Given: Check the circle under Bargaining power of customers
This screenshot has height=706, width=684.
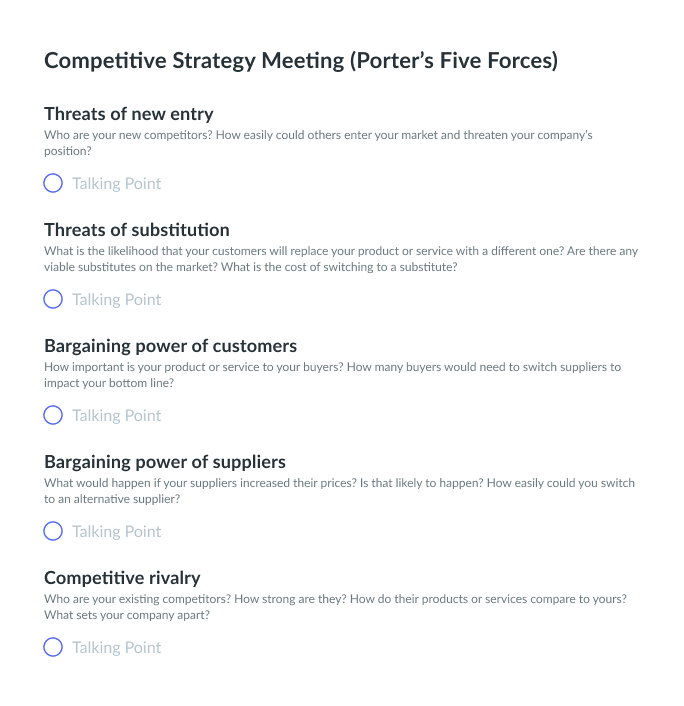Looking at the screenshot, I should (x=53, y=415).
